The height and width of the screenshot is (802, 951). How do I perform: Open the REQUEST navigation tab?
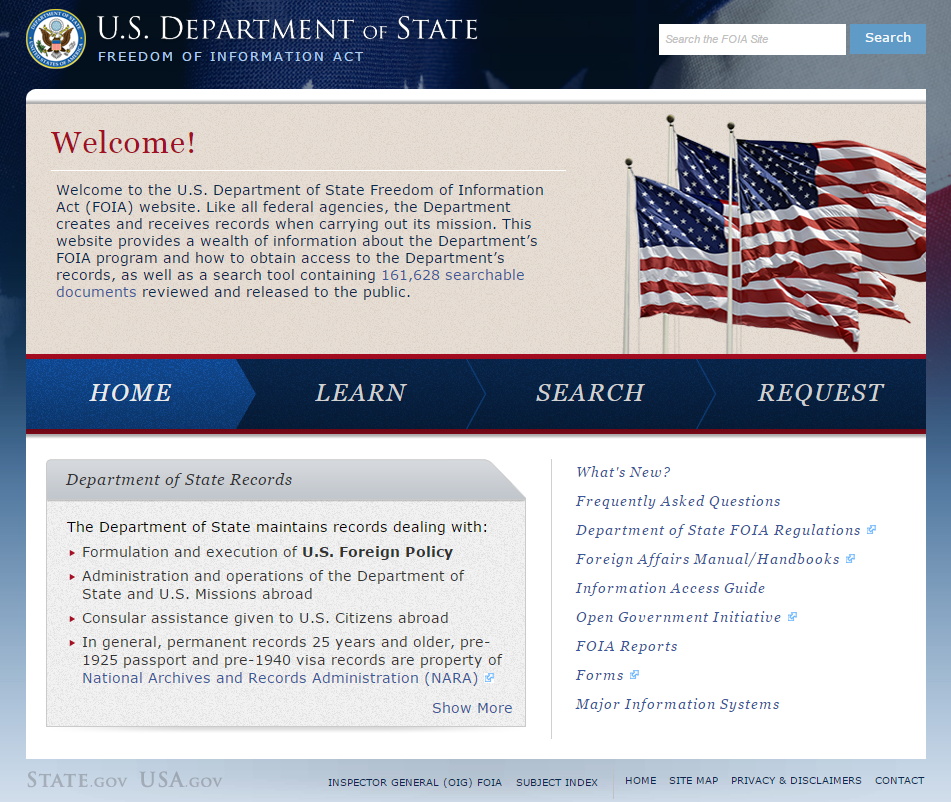point(820,393)
